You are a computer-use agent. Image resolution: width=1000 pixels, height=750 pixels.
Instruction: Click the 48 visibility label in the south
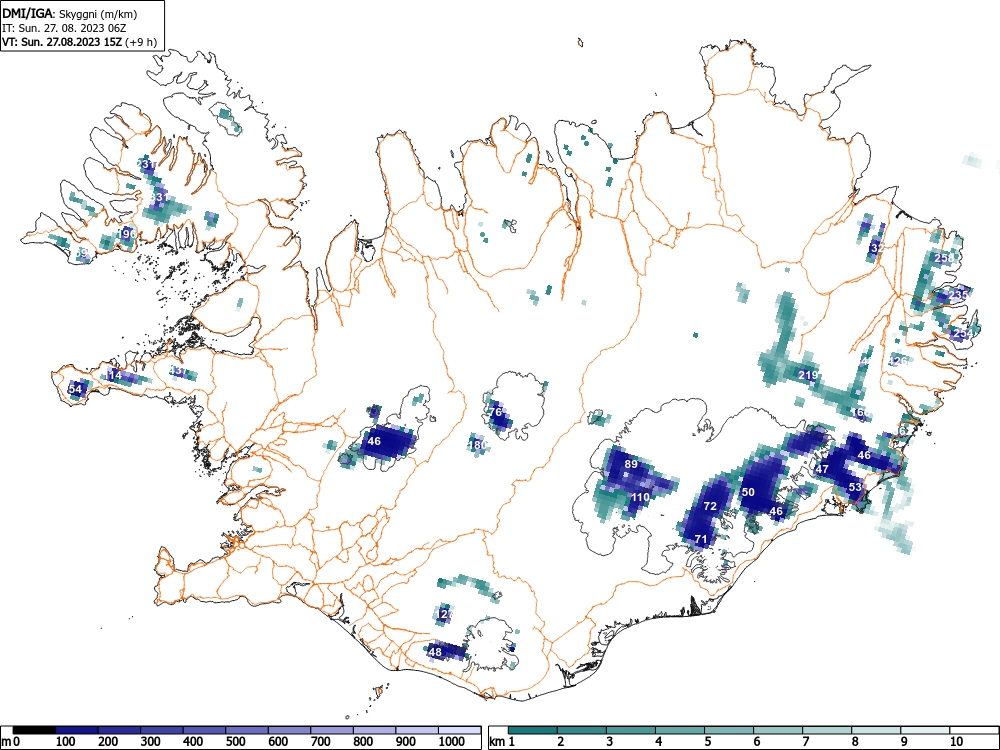coord(435,652)
